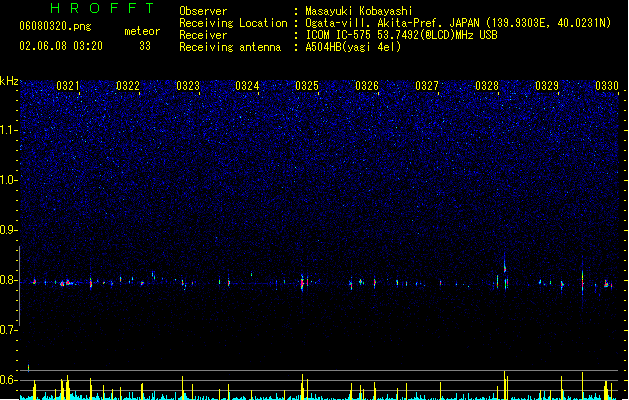The image size is (629, 400).
Task: Click the 0.6 frequency axis label
Action: pos(8,380)
